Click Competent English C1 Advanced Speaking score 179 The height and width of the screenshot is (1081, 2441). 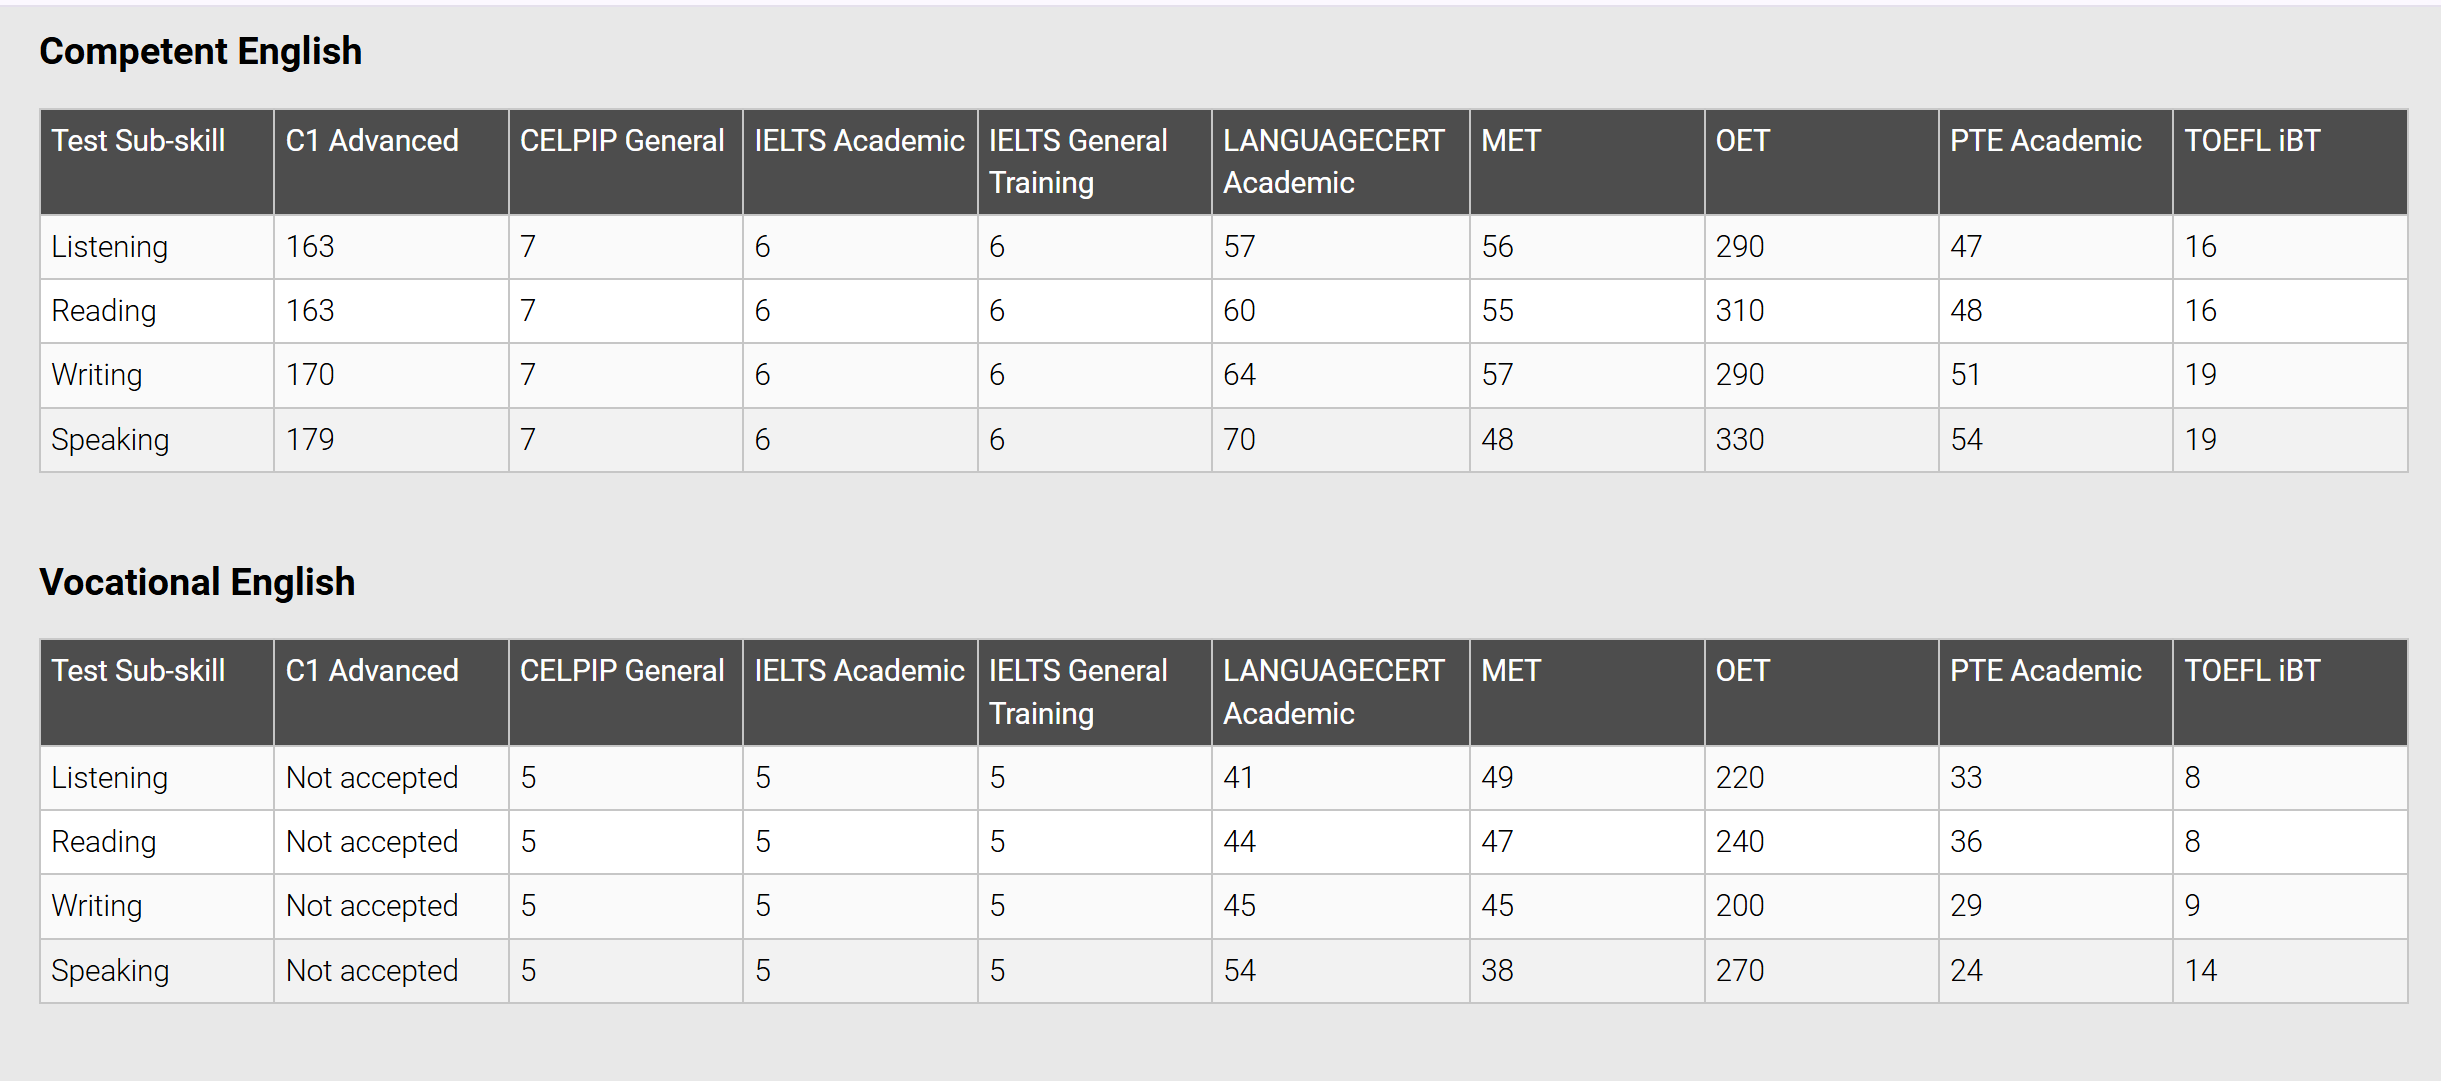pyautogui.click(x=310, y=440)
